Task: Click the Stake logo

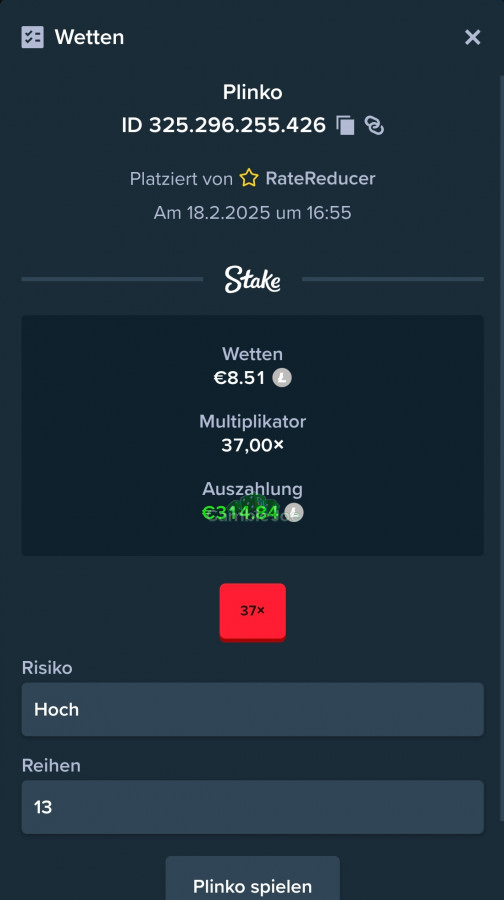Action: click(253, 280)
